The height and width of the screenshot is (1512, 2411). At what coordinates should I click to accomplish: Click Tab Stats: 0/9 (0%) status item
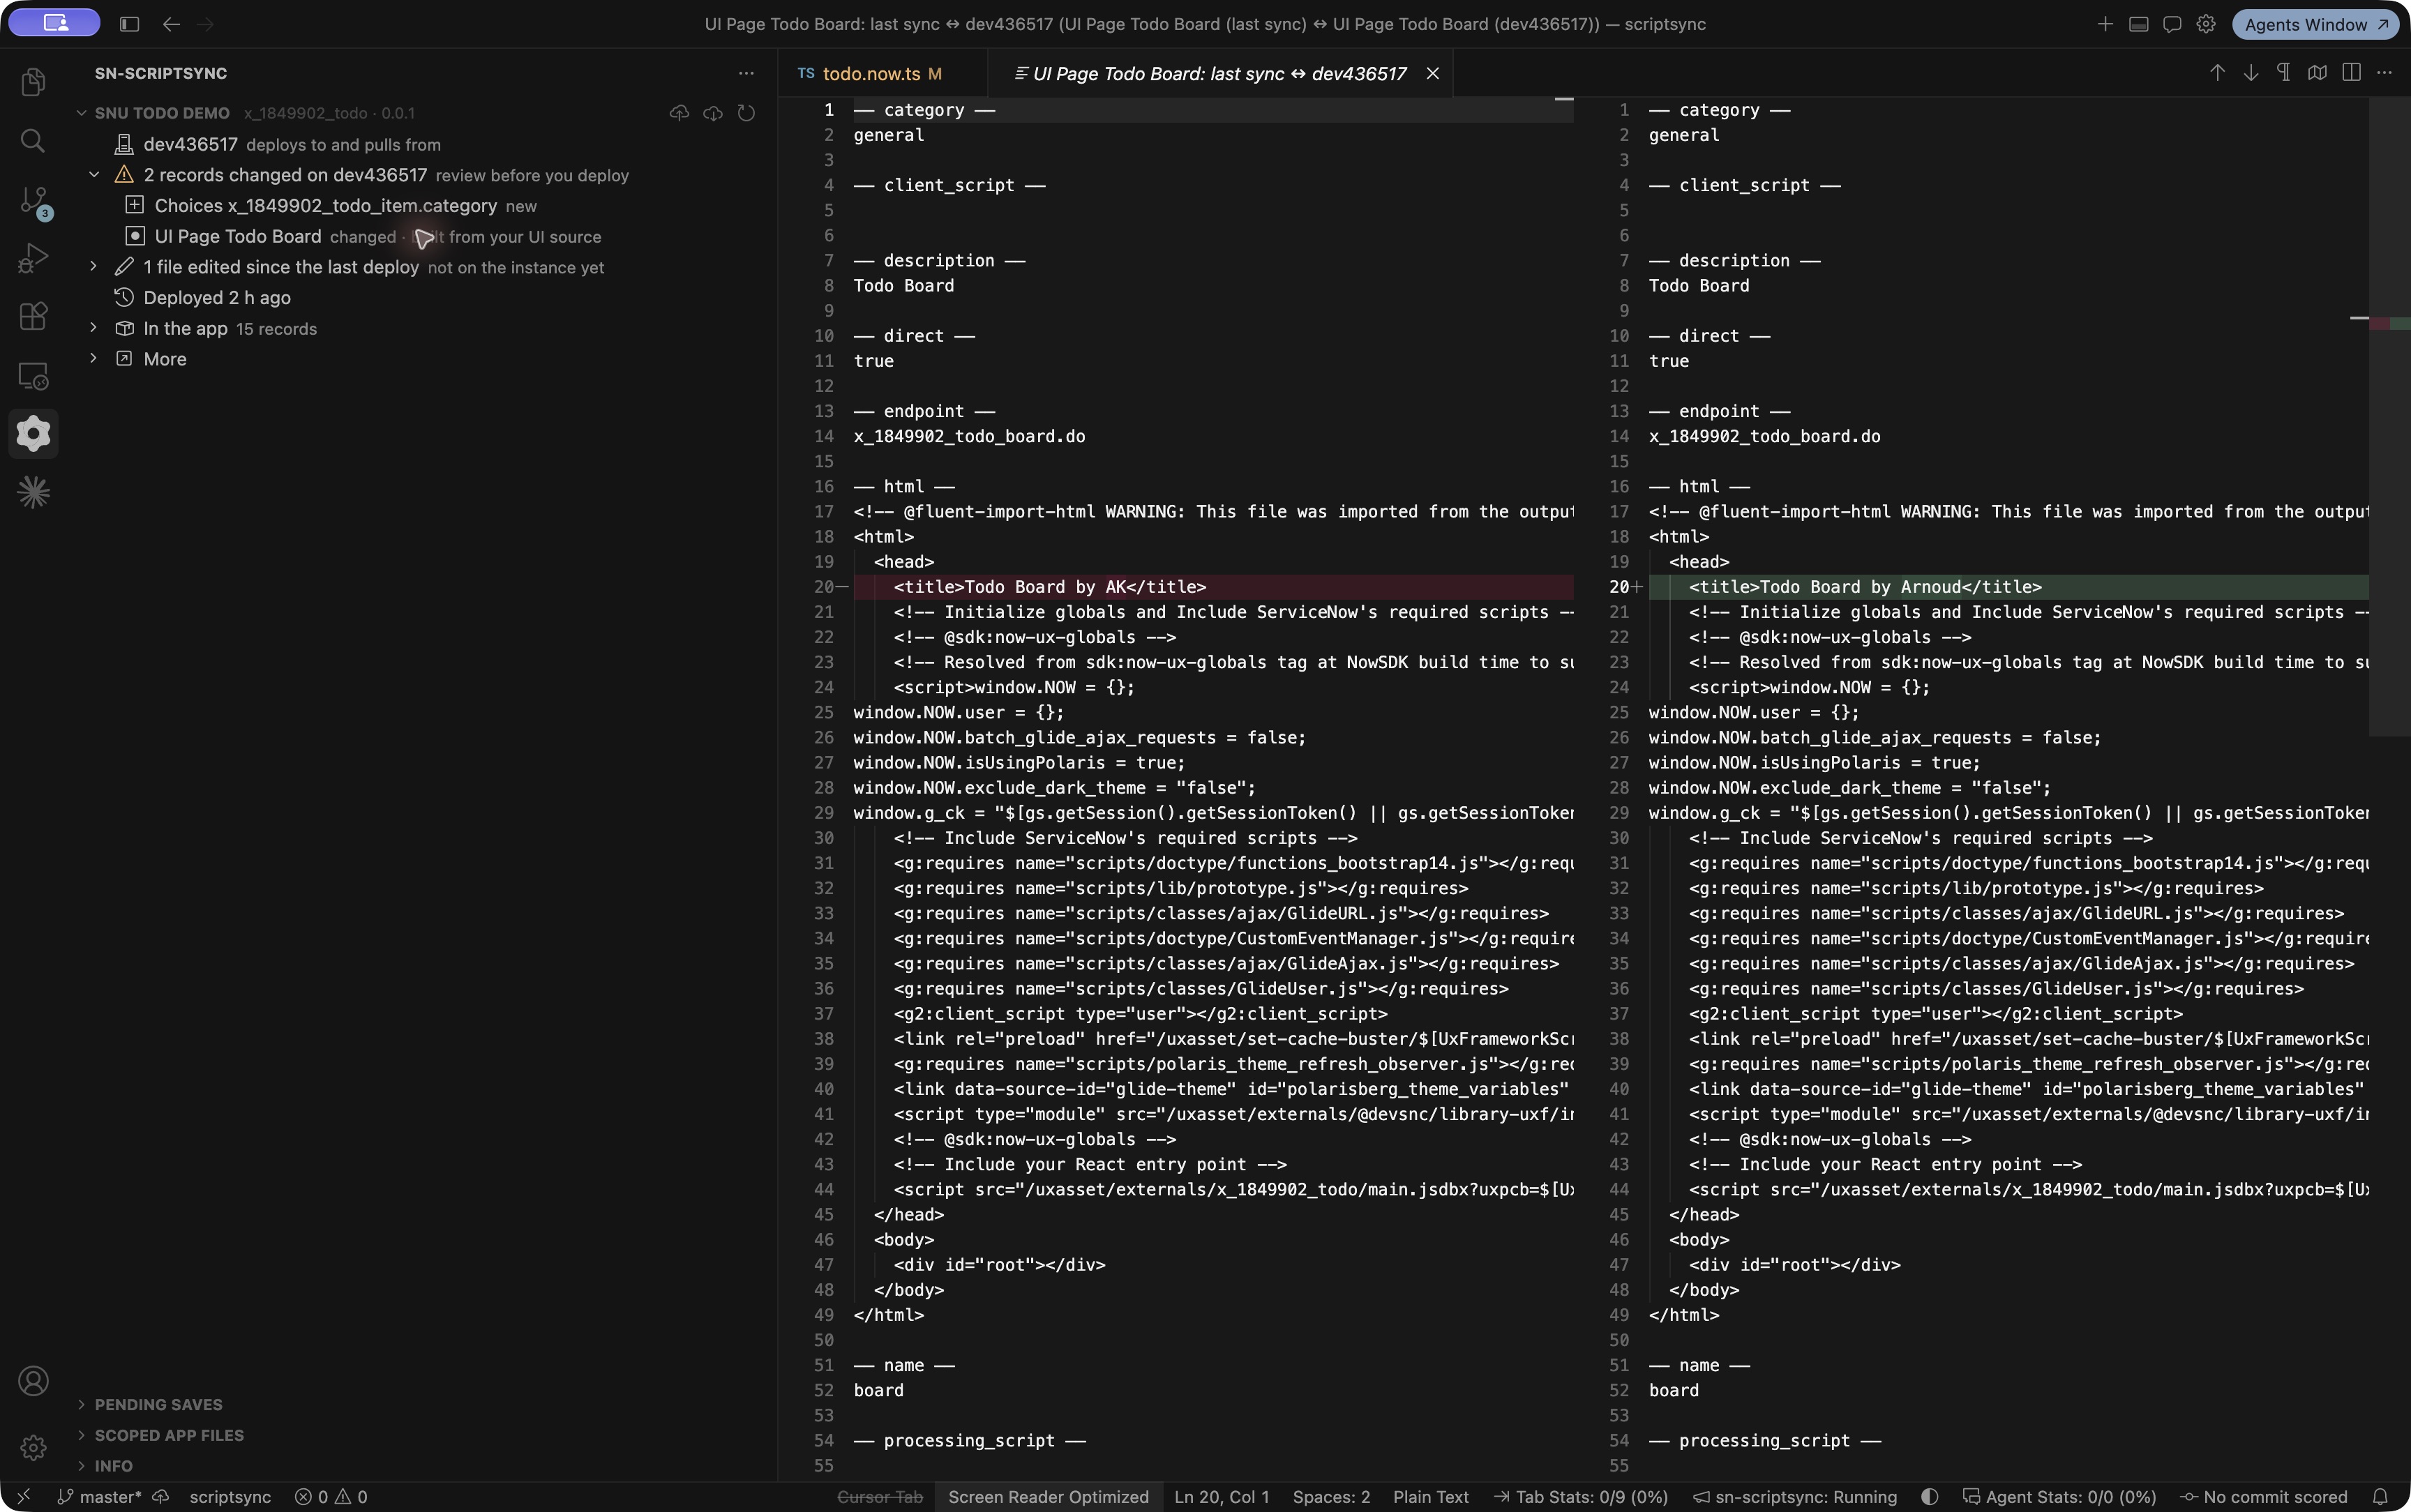pyautogui.click(x=1581, y=1497)
